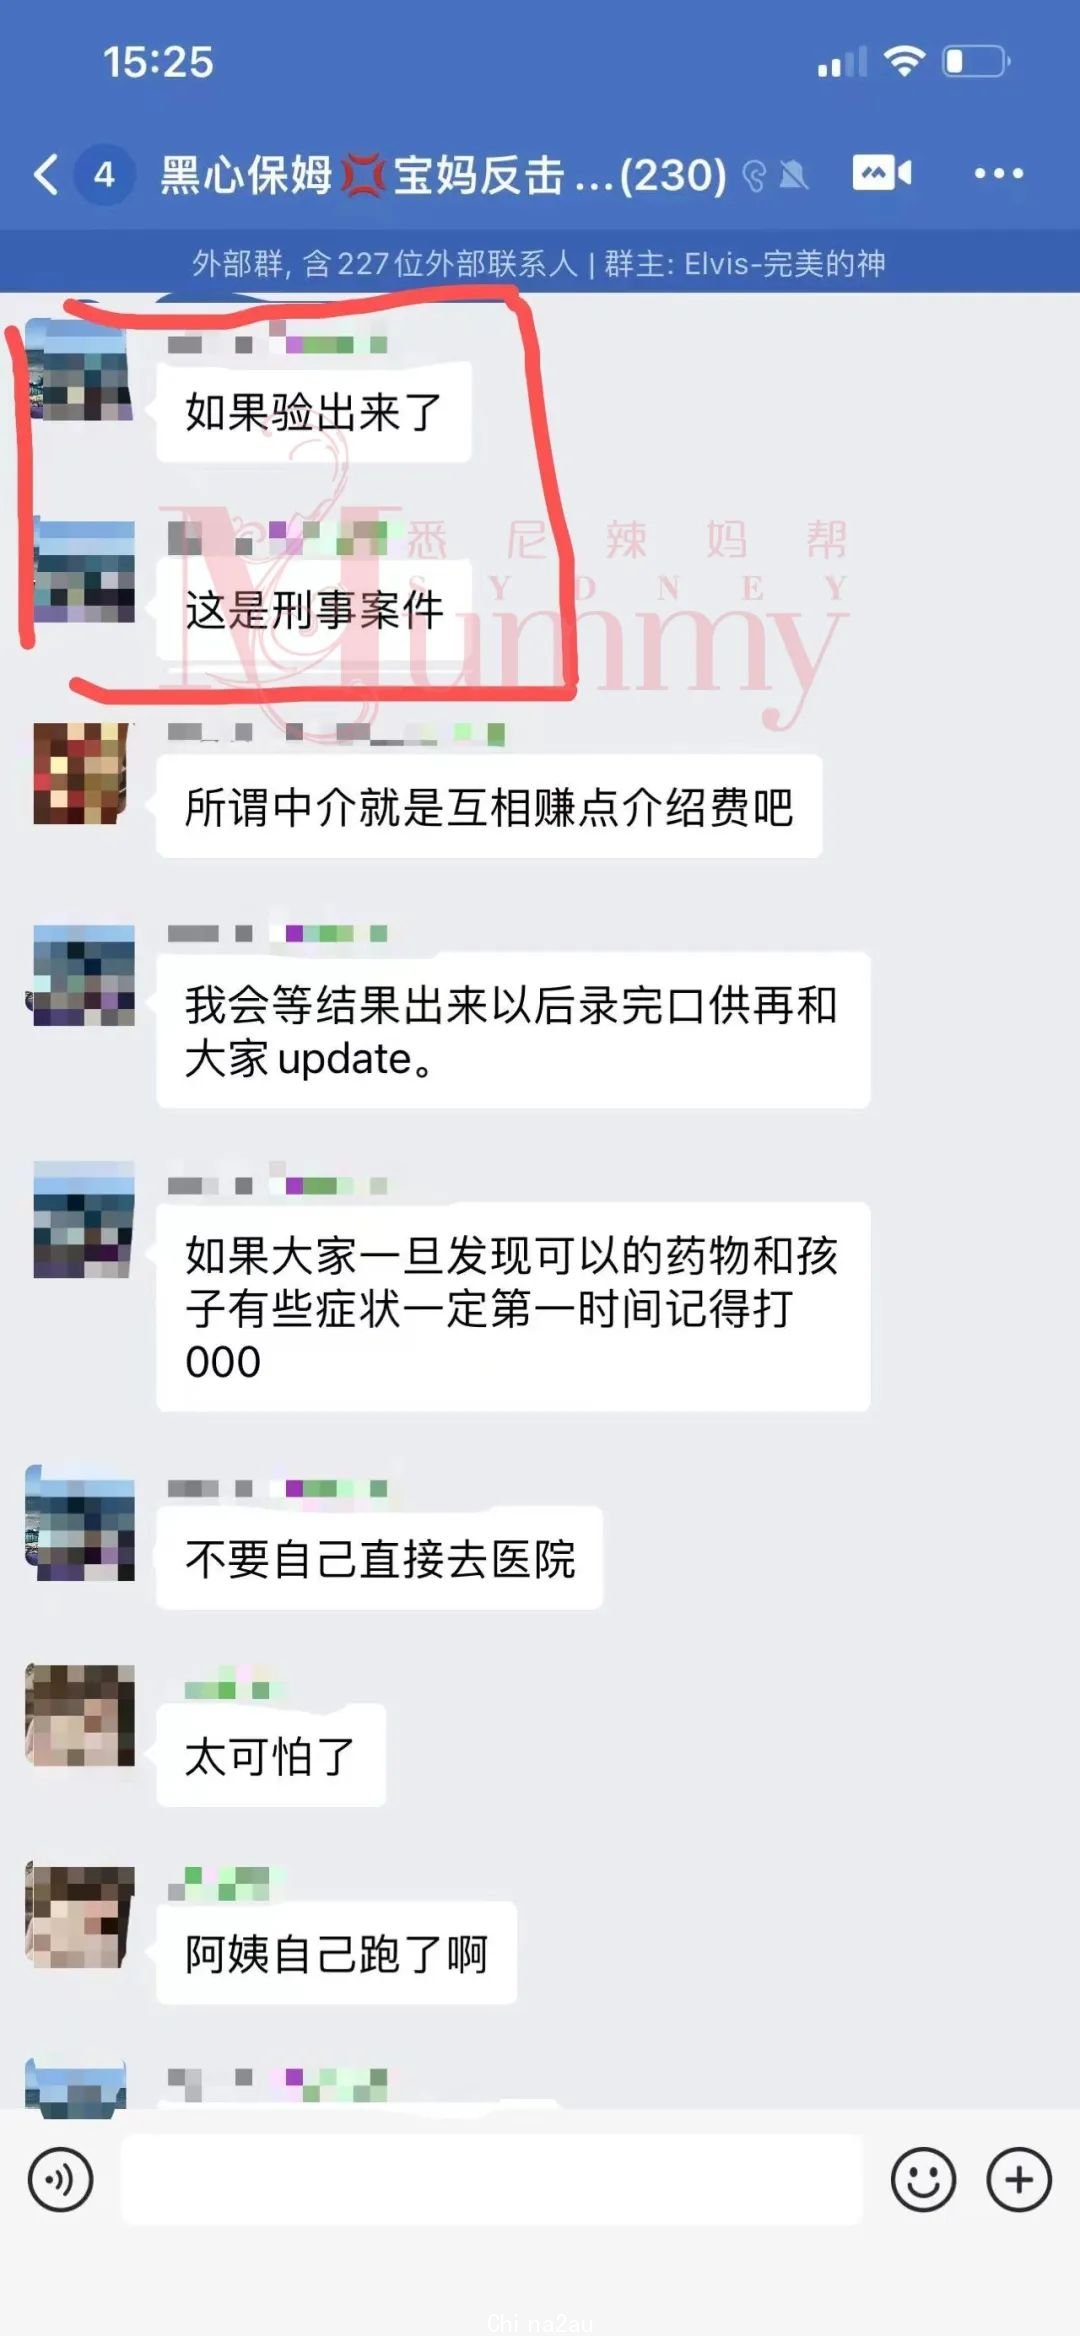
Task: Tap the voice input icon
Action: pyautogui.click(x=61, y=2179)
